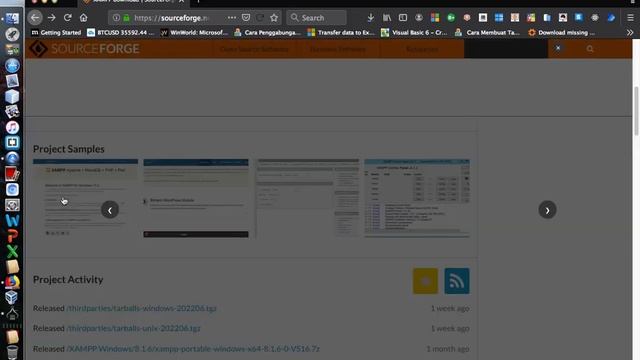Close the current SourceForge browser tab
Image resolution: width=640 pixels, height=360 pixels.
[x=181, y=1]
